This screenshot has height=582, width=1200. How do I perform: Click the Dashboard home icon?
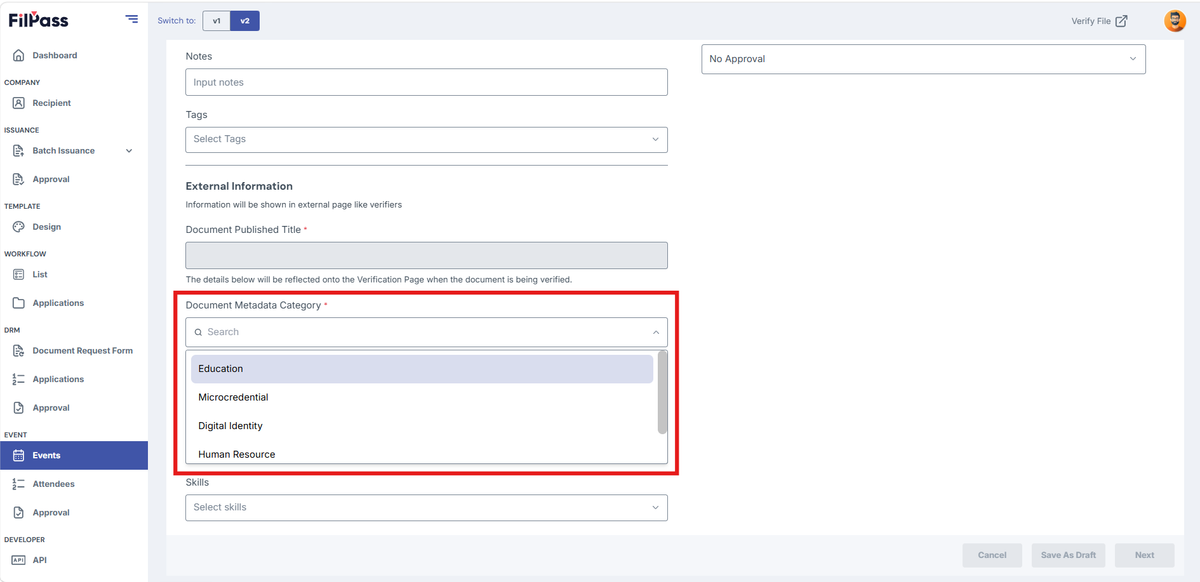tap(18, 55)
